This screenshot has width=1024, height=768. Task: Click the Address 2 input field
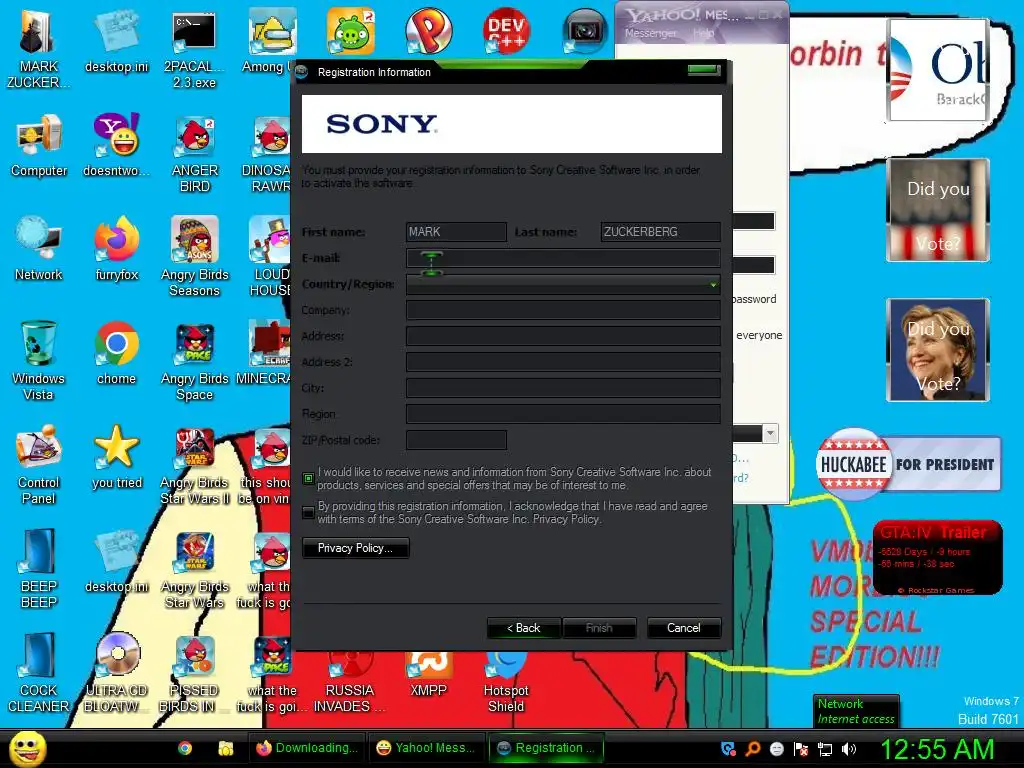point(563,362)
